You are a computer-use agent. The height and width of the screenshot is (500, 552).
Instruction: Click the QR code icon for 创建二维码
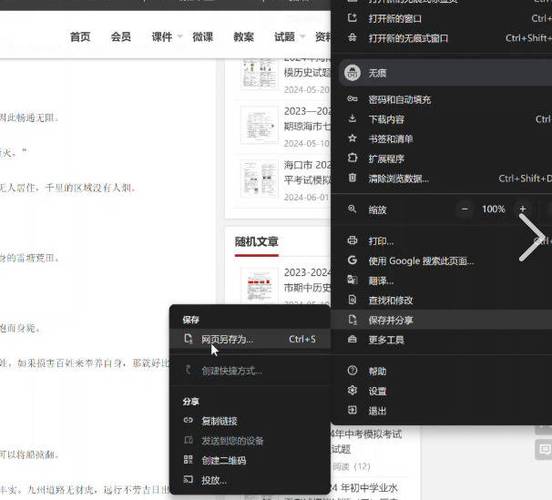[x=188, y=460]
